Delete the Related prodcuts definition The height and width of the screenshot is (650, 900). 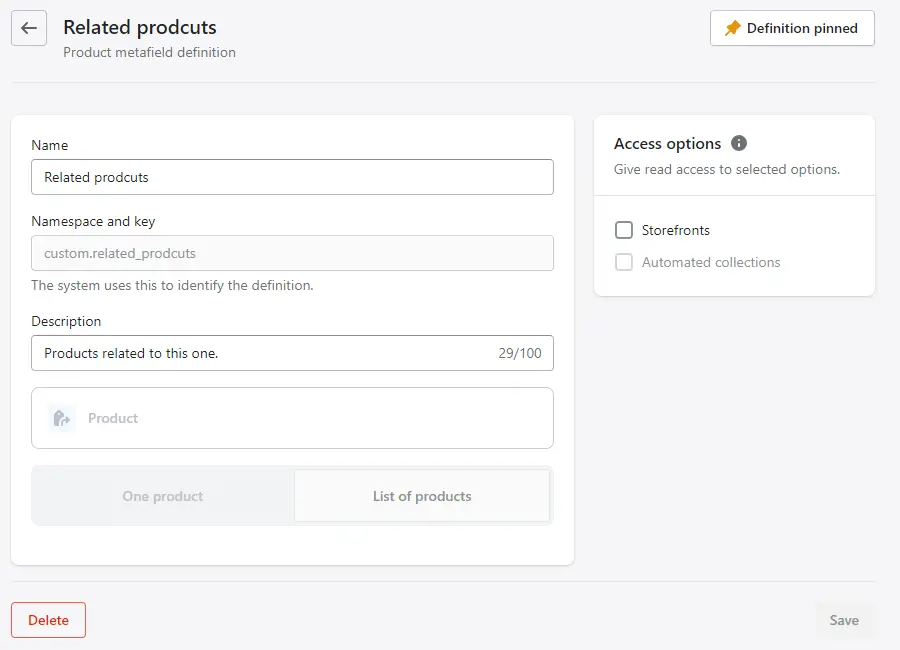48,620
